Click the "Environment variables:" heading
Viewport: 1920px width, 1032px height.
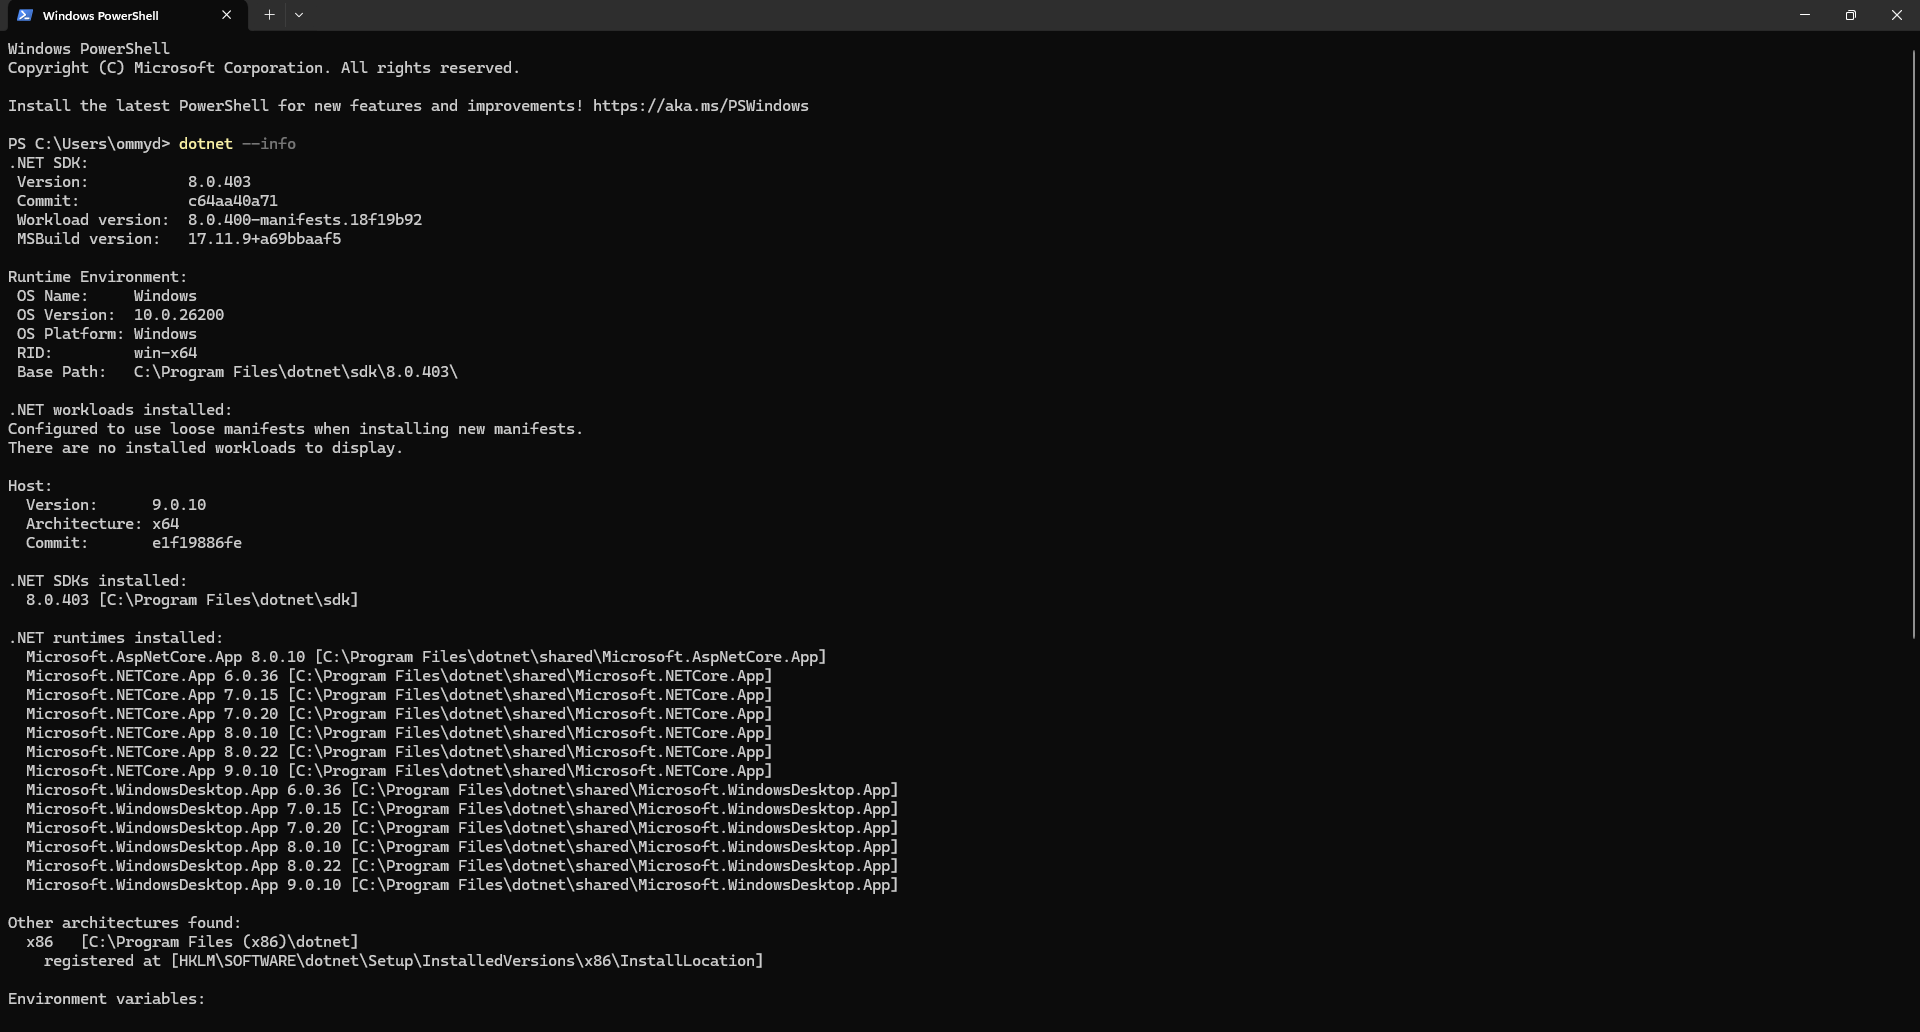pyautogui.click(x=107, y=999)
